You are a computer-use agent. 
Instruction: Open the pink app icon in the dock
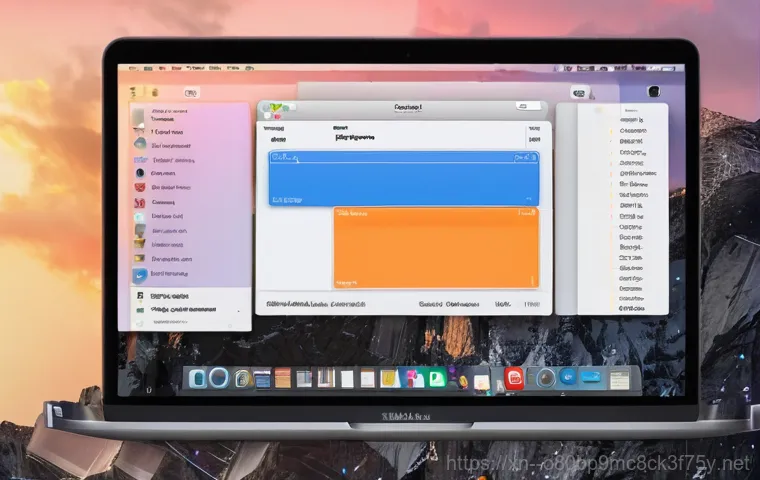coord(413,378)
